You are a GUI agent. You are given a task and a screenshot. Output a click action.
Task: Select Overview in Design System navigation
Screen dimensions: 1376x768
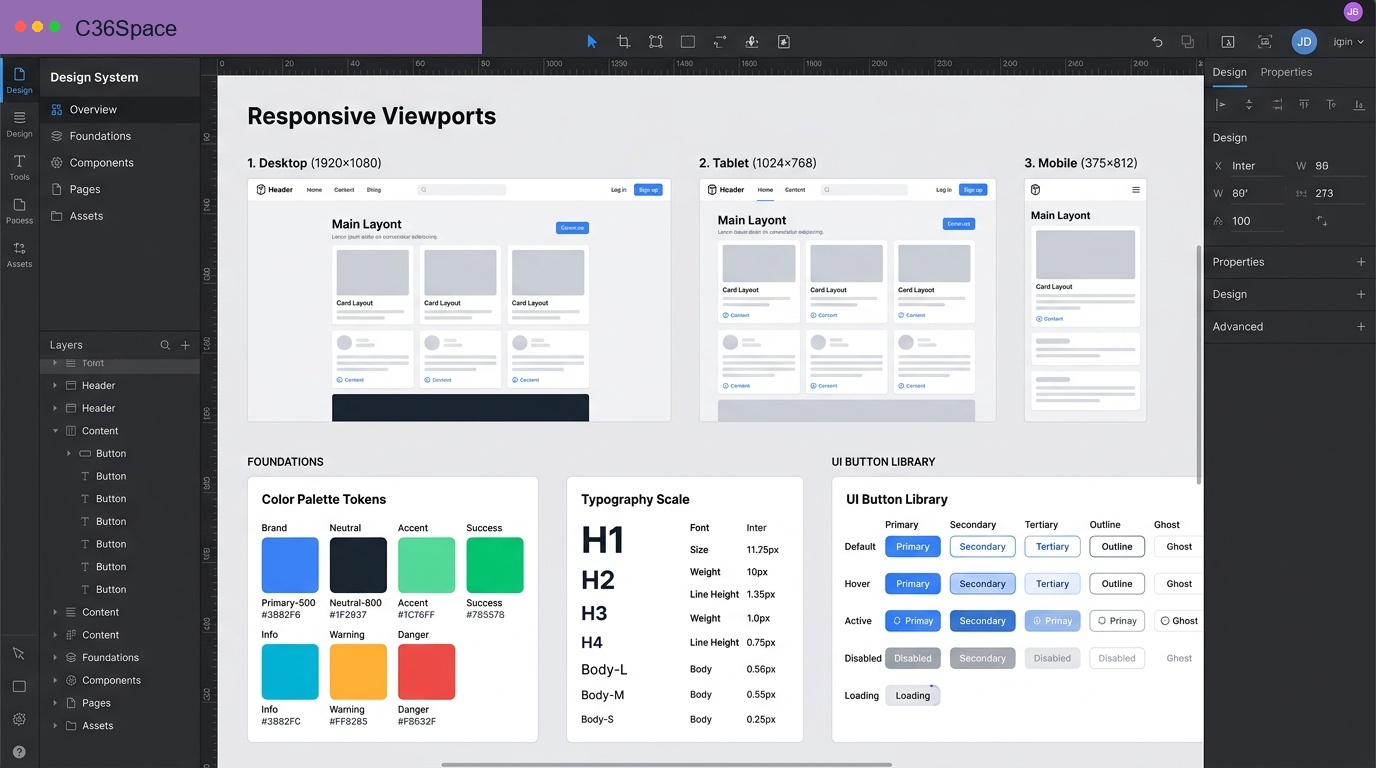click(x=120, y=110)
